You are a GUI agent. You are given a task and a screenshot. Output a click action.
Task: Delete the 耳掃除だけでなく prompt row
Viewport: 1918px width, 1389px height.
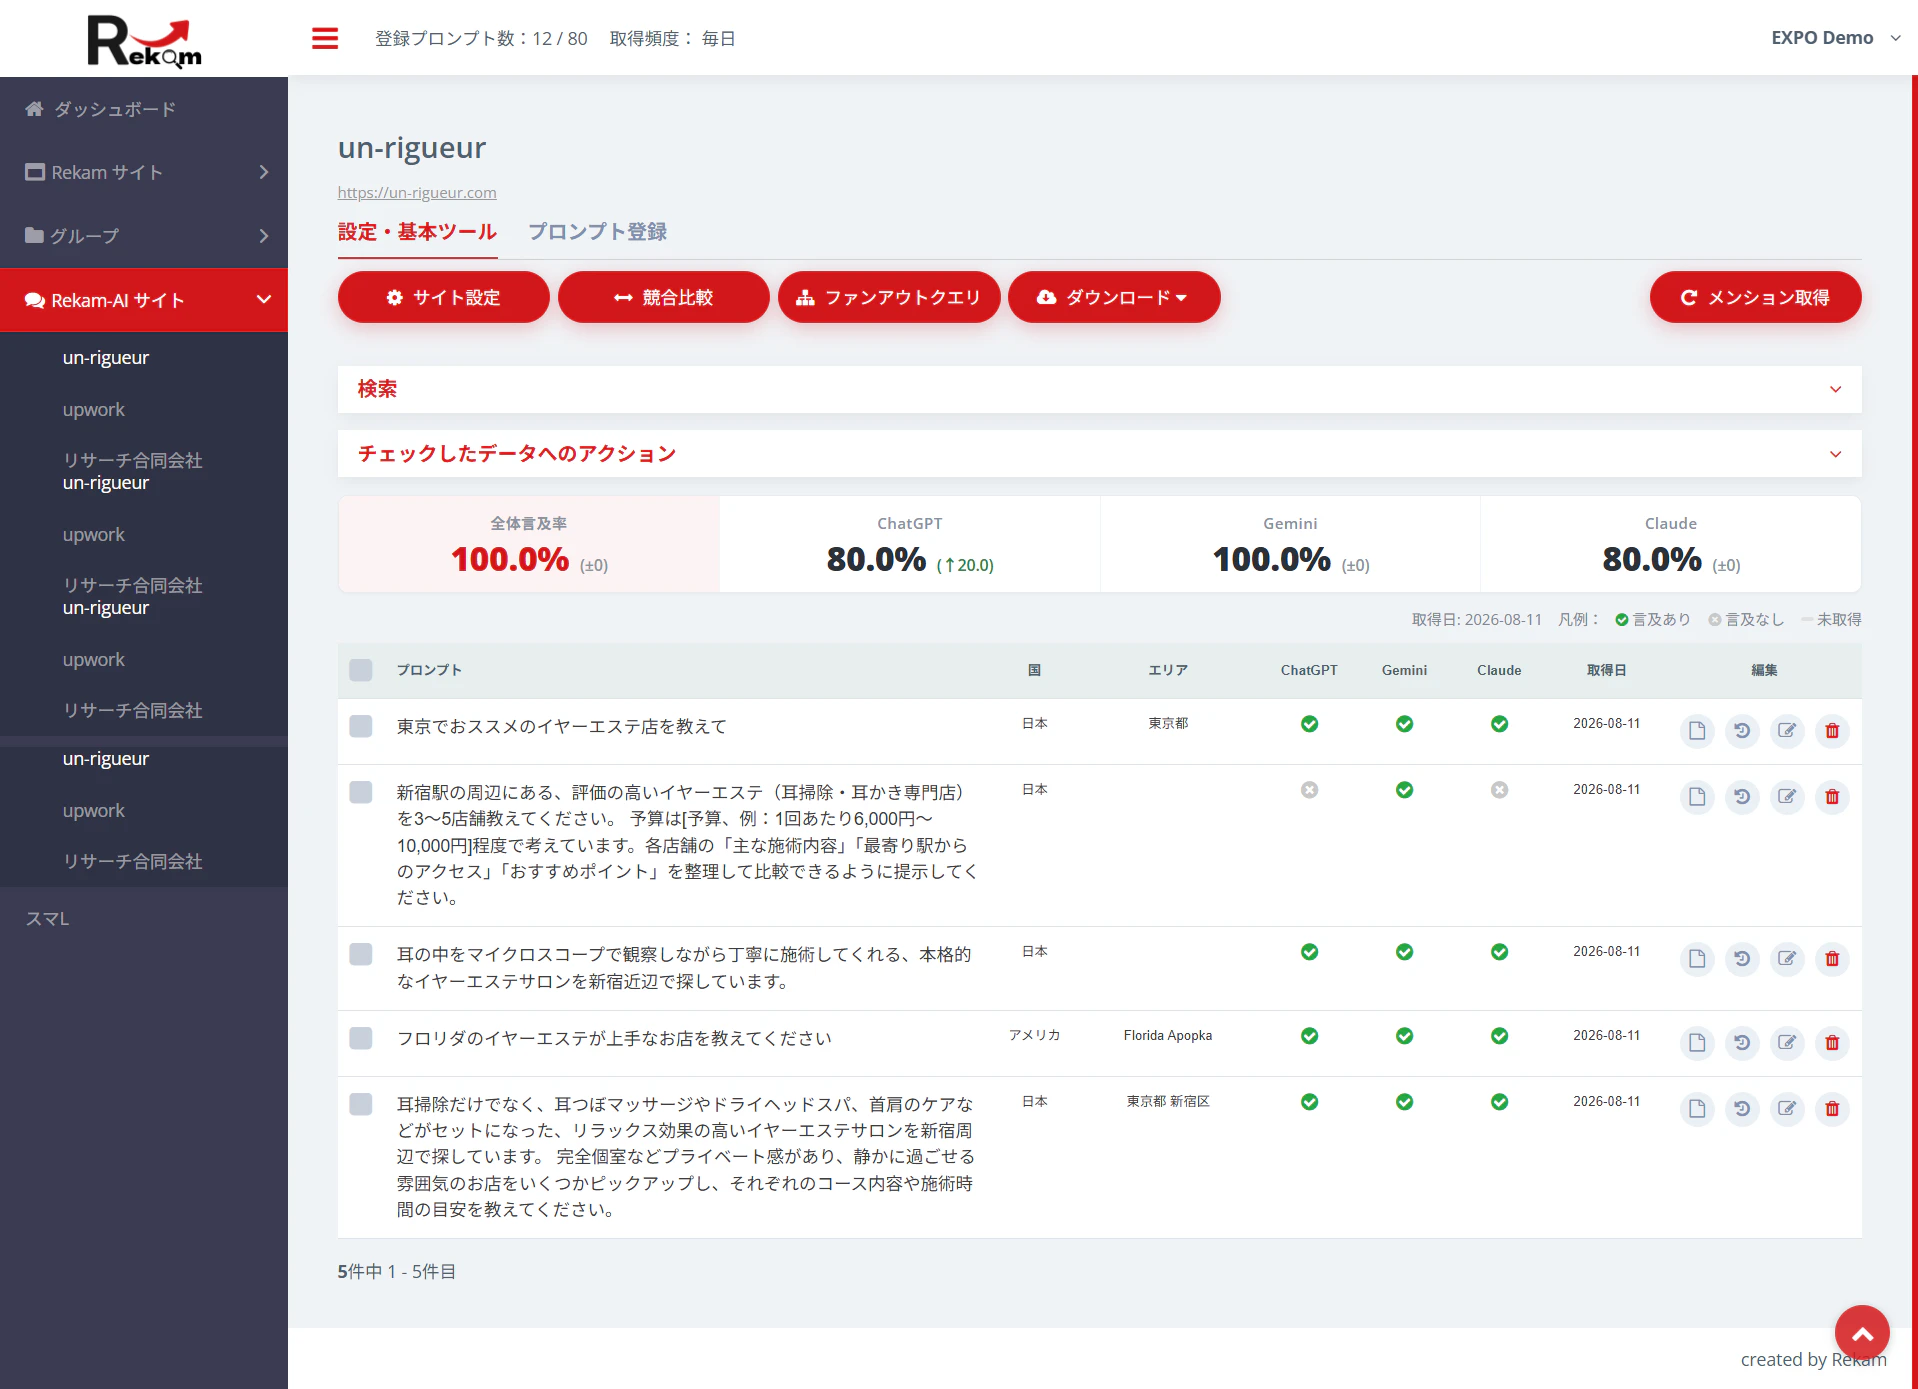[x=1832, y=1109]
